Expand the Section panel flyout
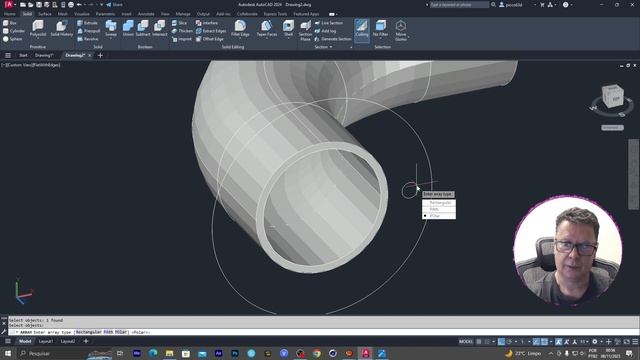This screenshot has height=360, width=640. (324, 47)
